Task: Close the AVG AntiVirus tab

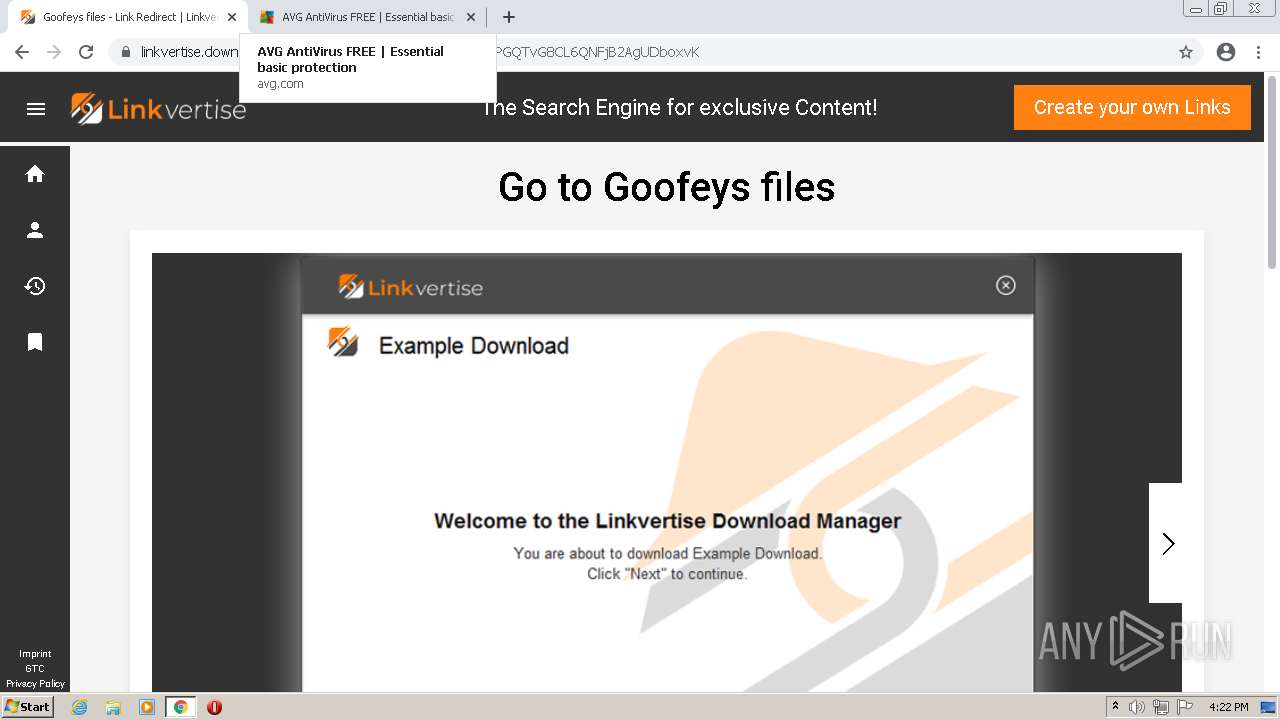Action: [x=471, y=17]
